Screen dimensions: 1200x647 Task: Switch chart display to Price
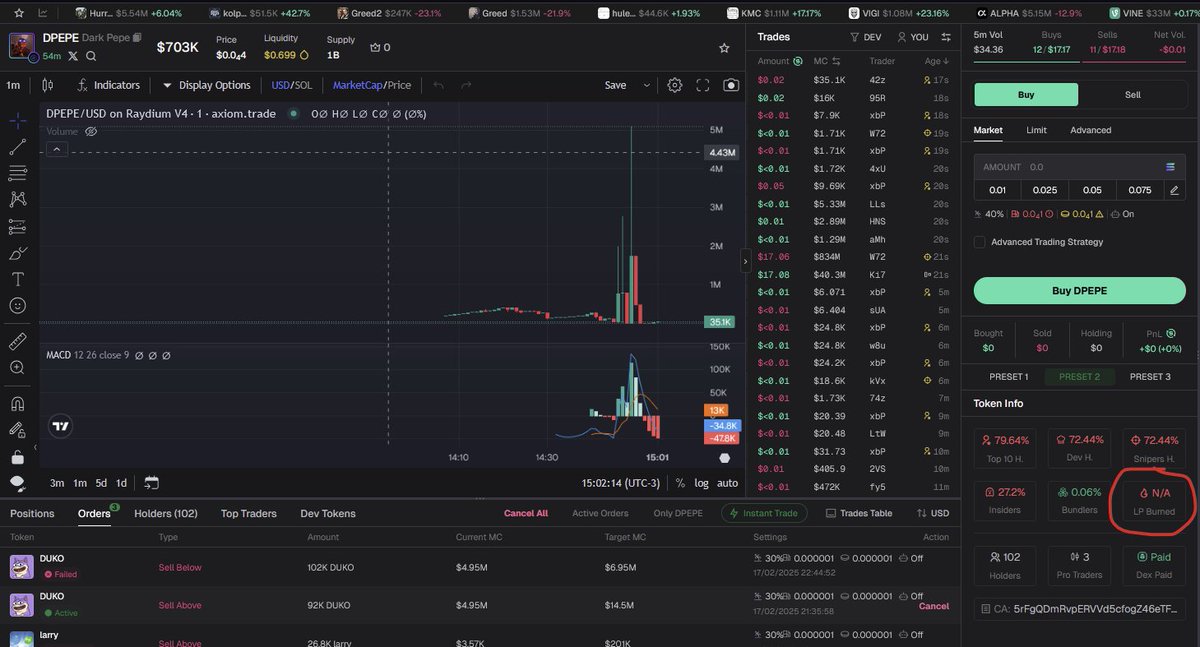(x=398, y=85)
